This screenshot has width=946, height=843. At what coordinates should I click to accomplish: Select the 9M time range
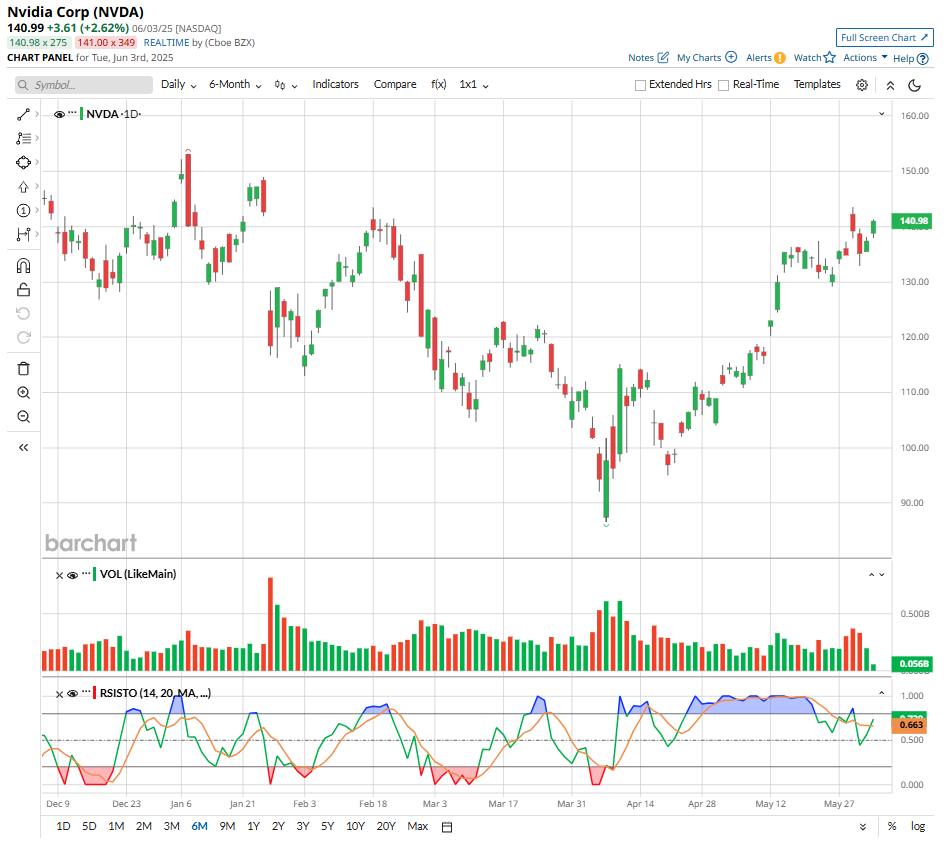[x=227, y=827]
